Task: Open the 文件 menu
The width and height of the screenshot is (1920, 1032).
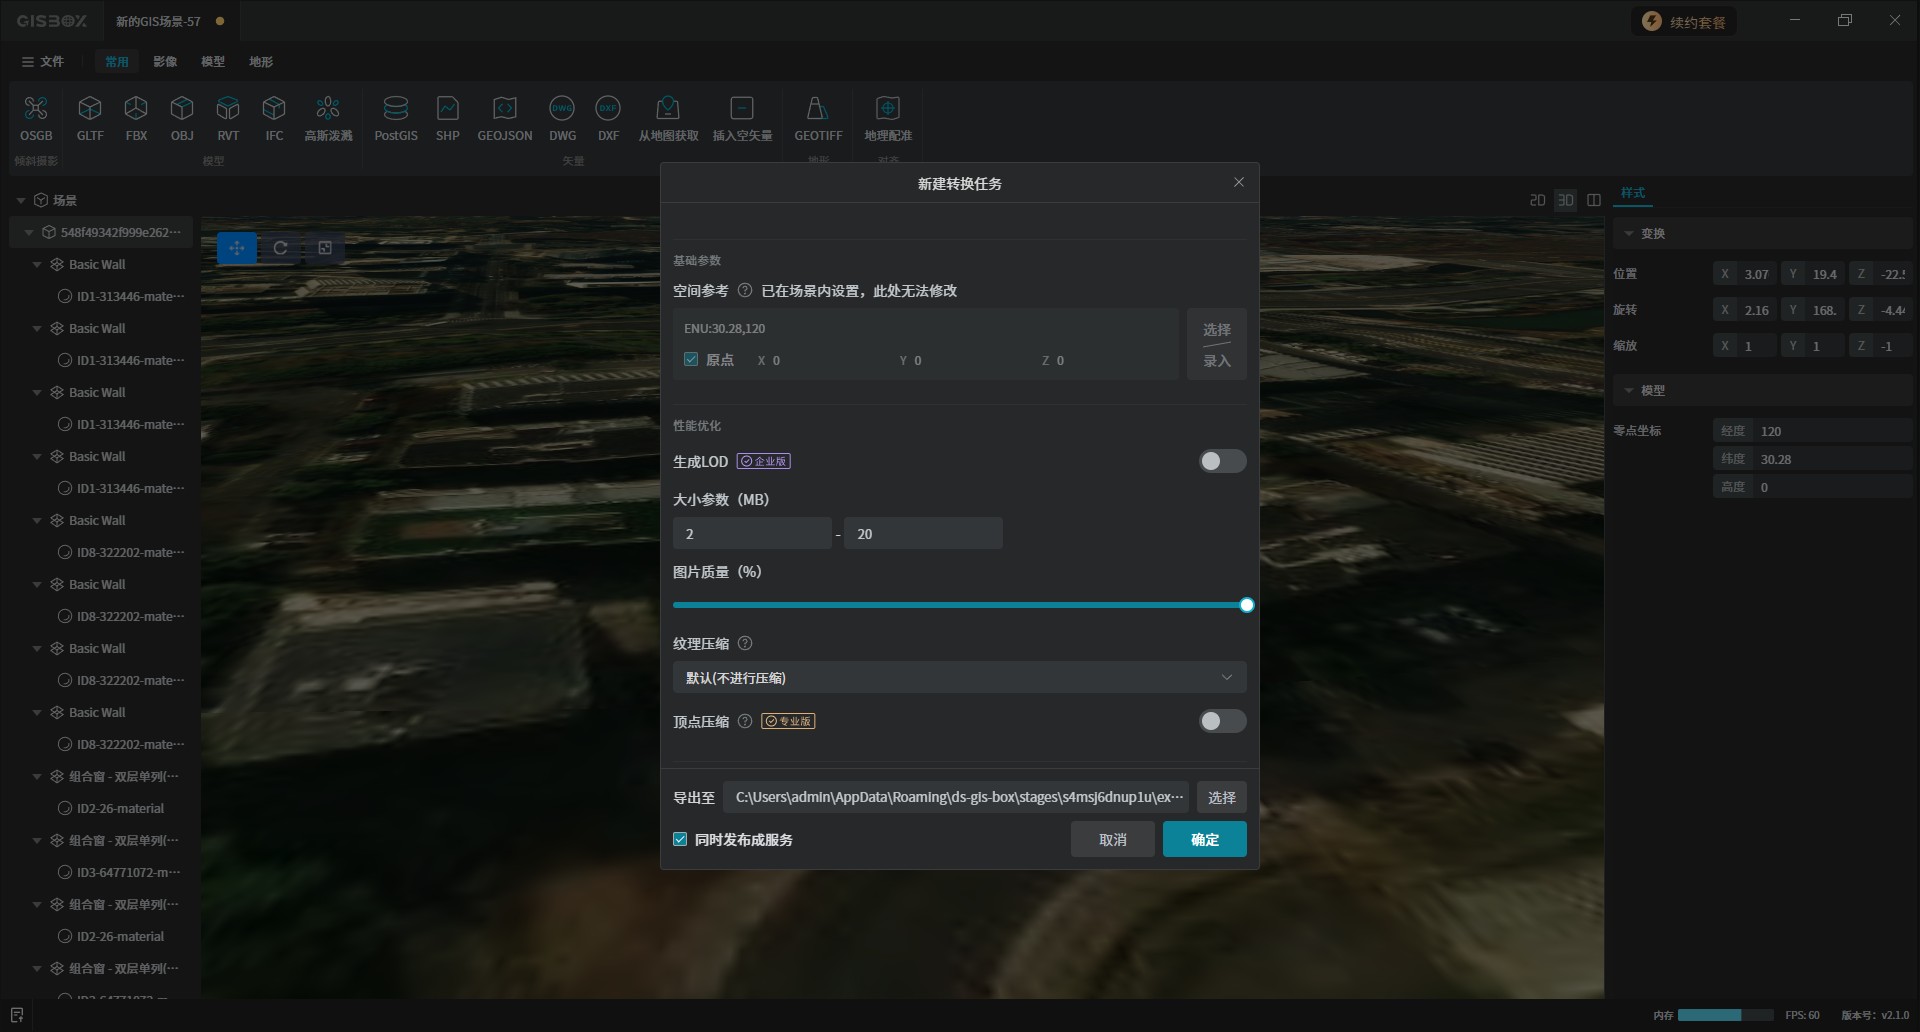Action: [43, 62]
